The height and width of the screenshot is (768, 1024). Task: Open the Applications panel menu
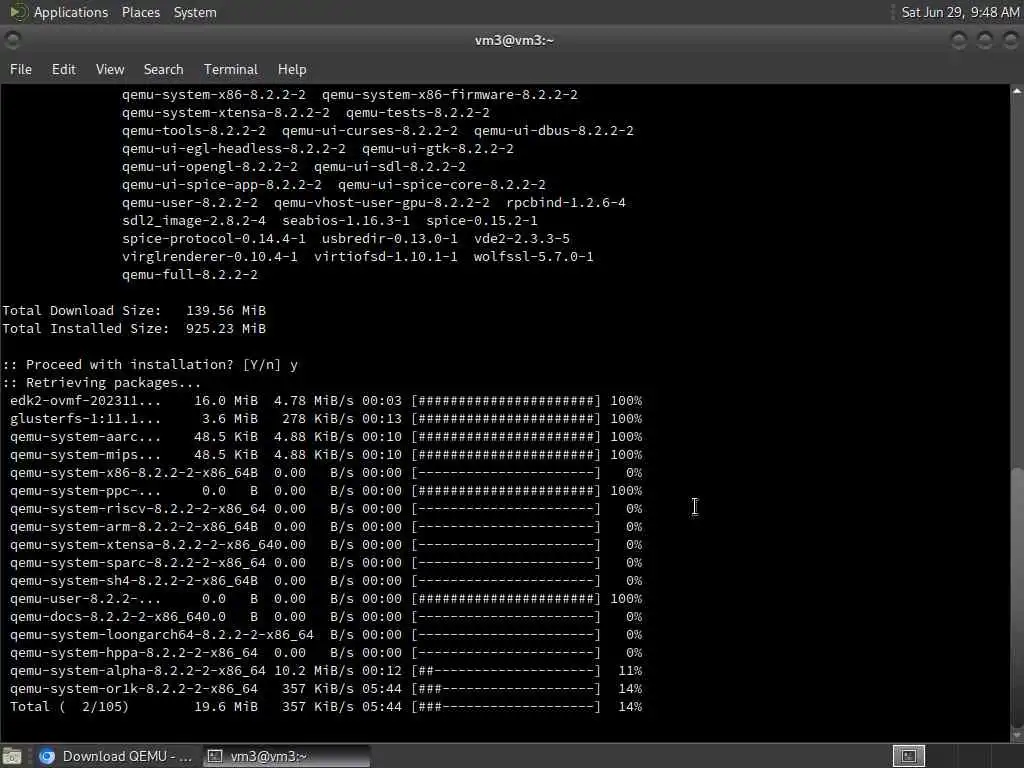[x=71, y=12]
